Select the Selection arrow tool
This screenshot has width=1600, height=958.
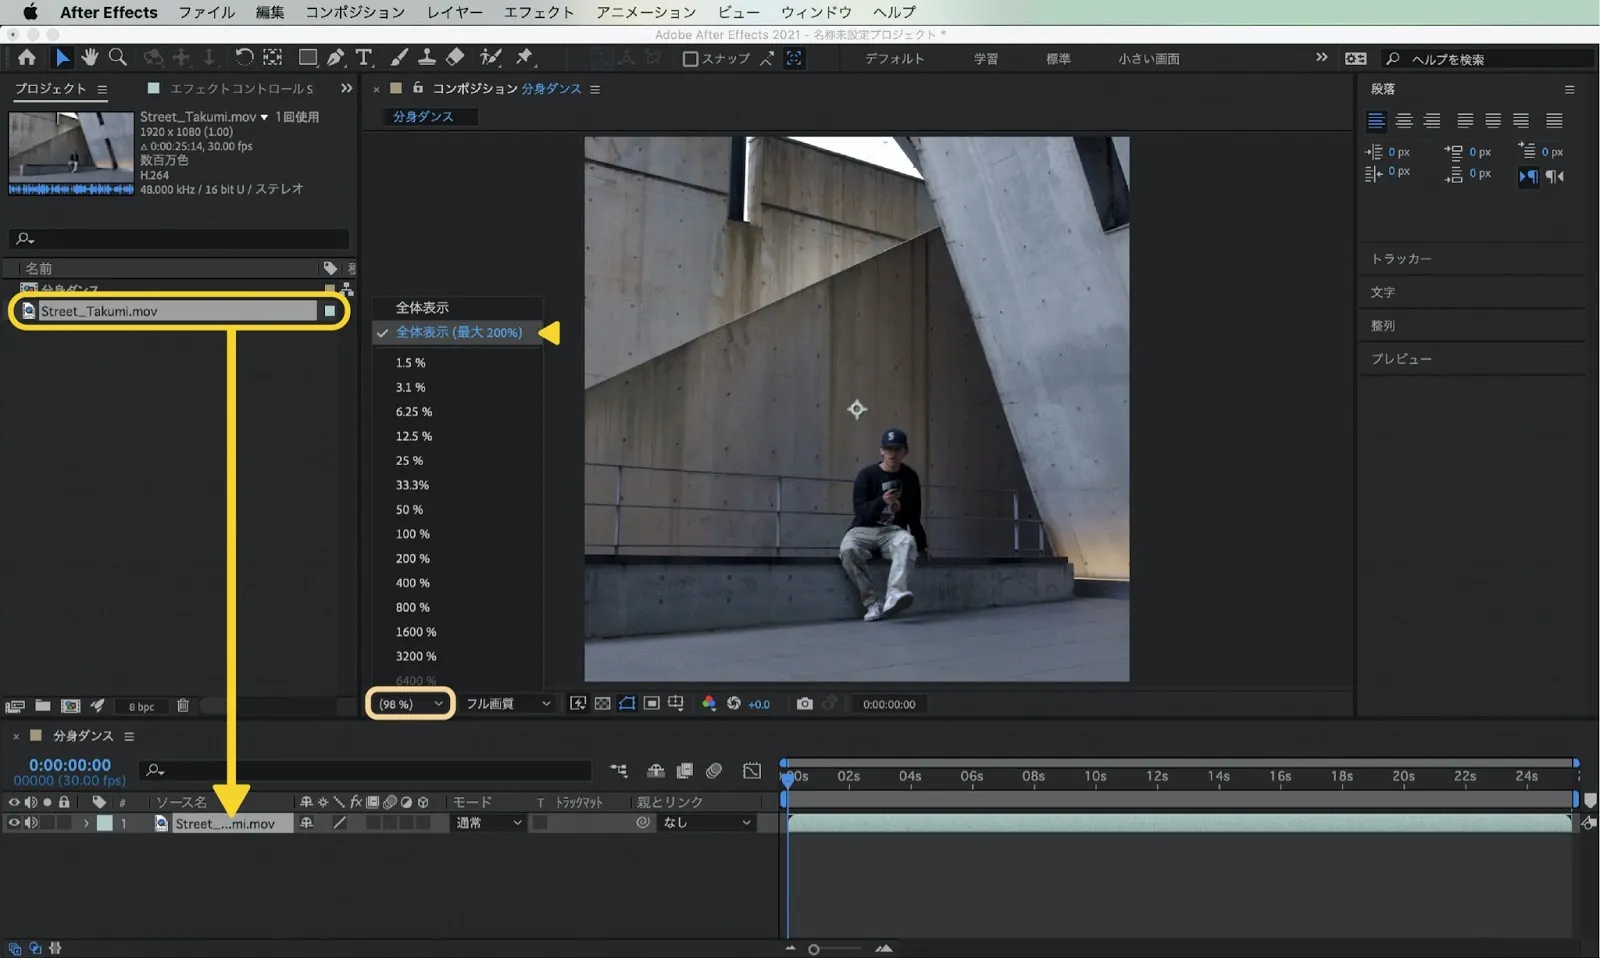click(x=62, y=57)
